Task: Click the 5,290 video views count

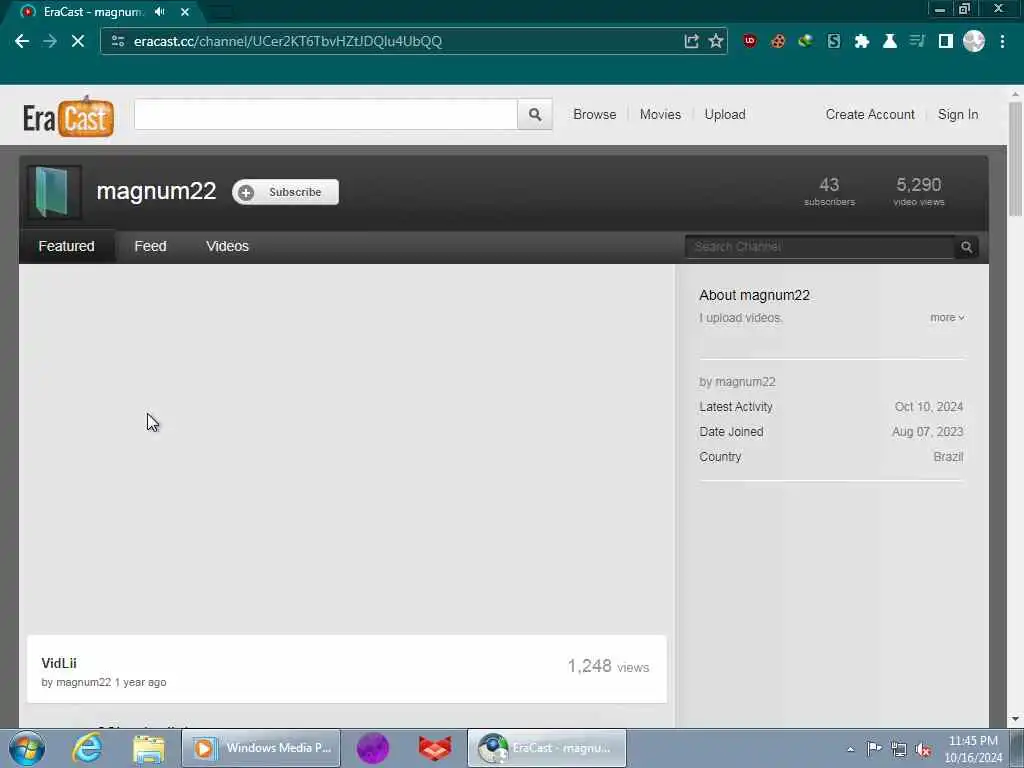Action: [x=919, y=191]
